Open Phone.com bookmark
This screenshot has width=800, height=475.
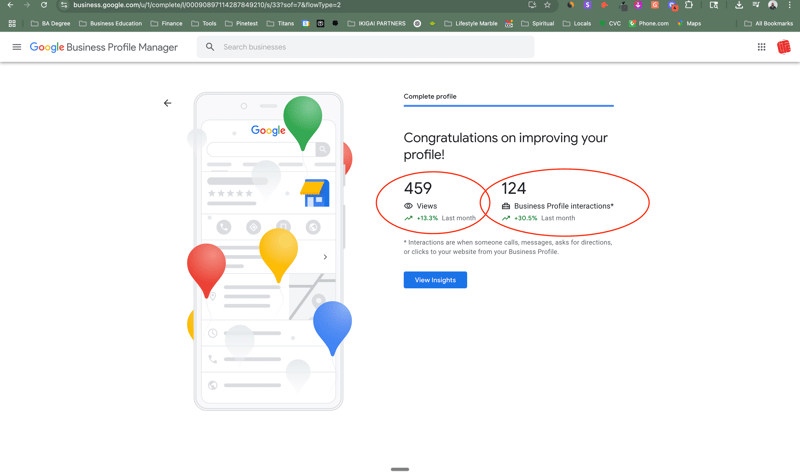[649, 23]
